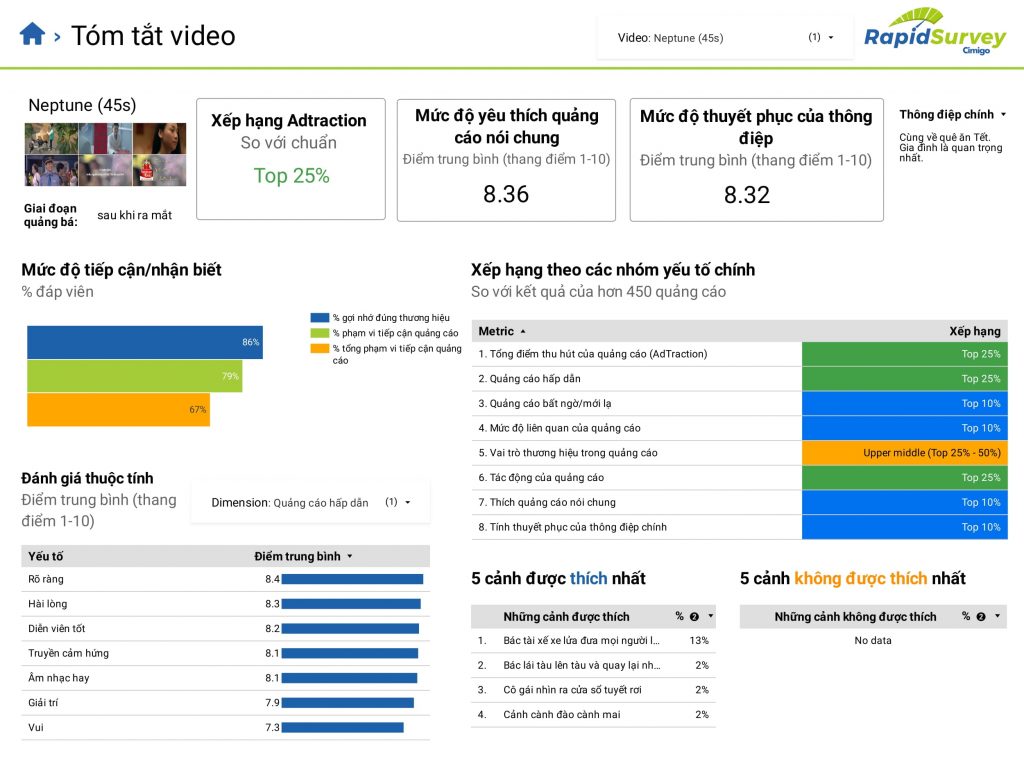Screen dimensions: 1024x768
Task: Select the green legend swatch for ad reach
Action: [x=319, y=333]
